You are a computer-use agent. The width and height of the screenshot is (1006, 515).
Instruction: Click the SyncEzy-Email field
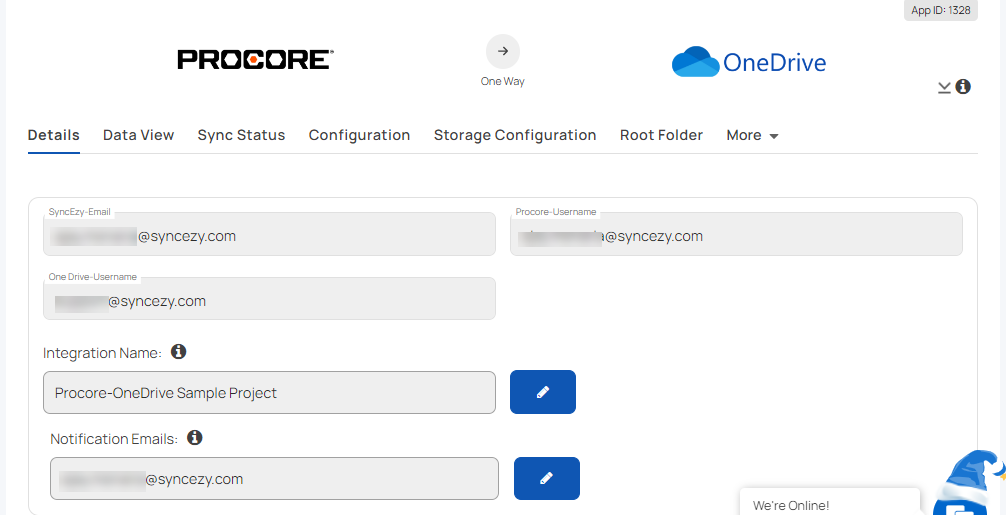(x=269, y=234)
